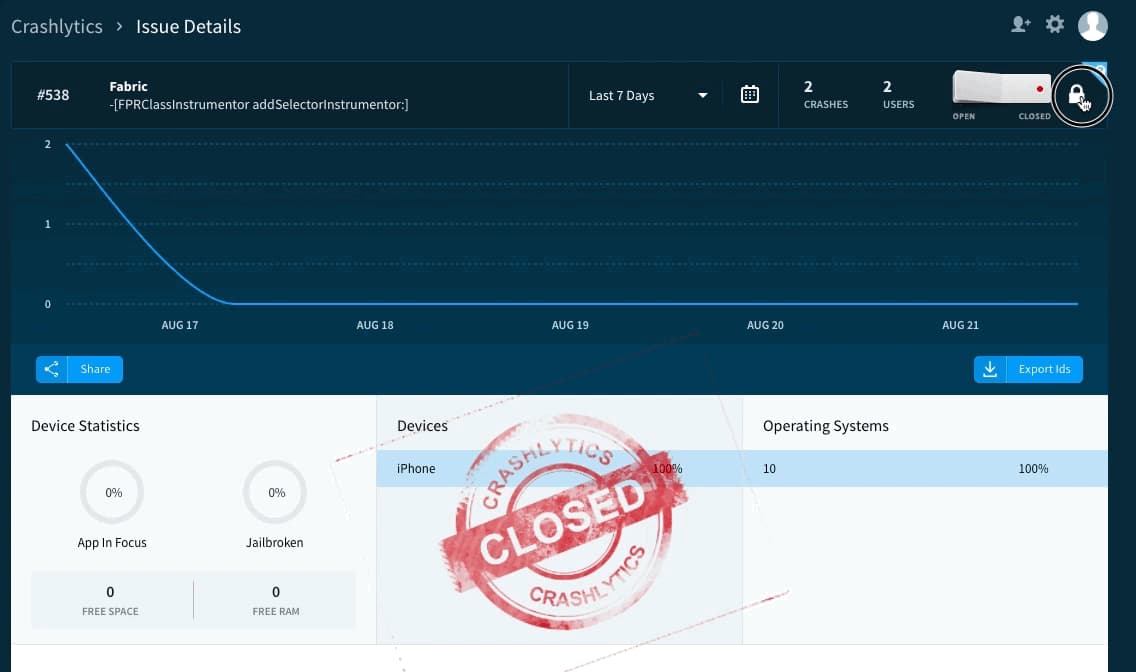Click the AUG 21 axis label
1136x672 pixels.
(x=960, y=325)
